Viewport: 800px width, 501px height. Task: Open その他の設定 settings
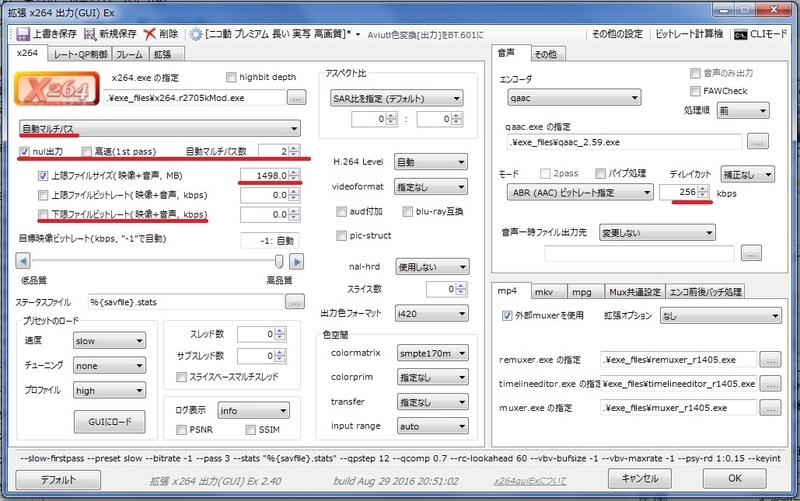coord(617,34)
